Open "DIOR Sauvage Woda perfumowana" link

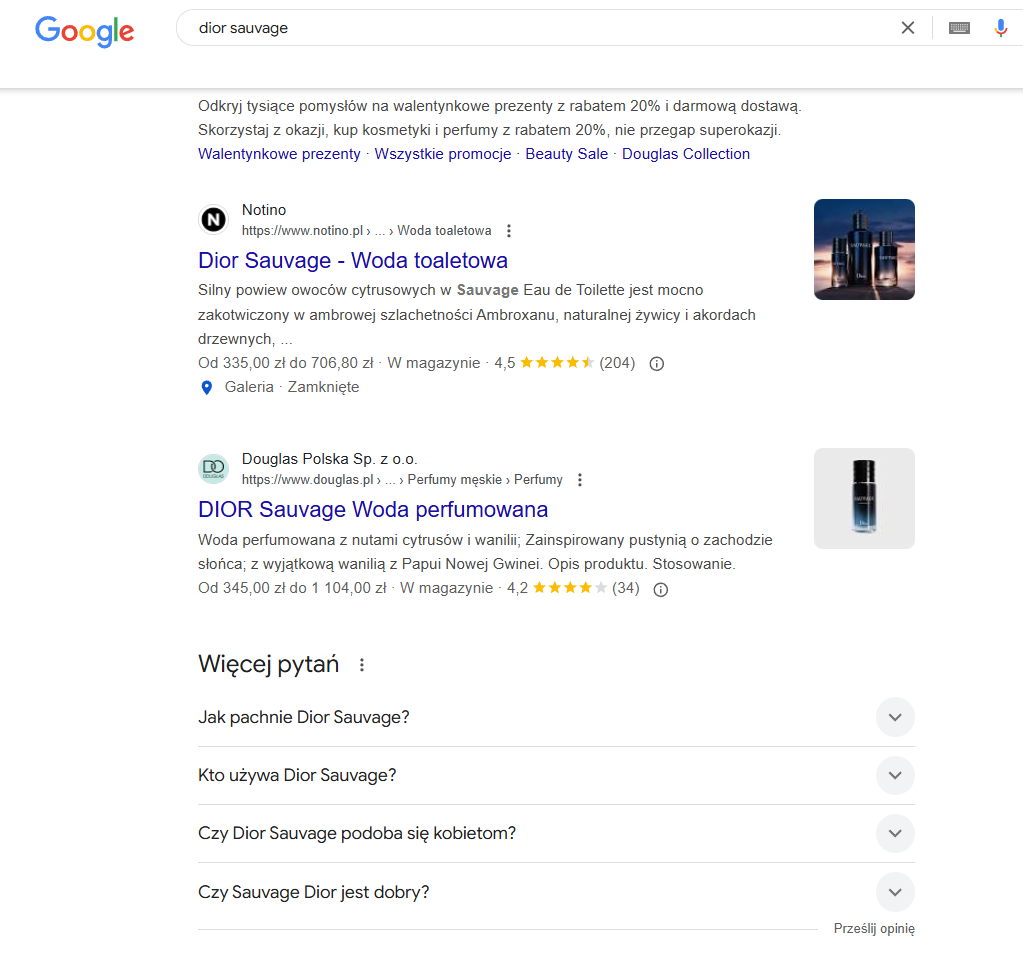[x=373, y=510]
